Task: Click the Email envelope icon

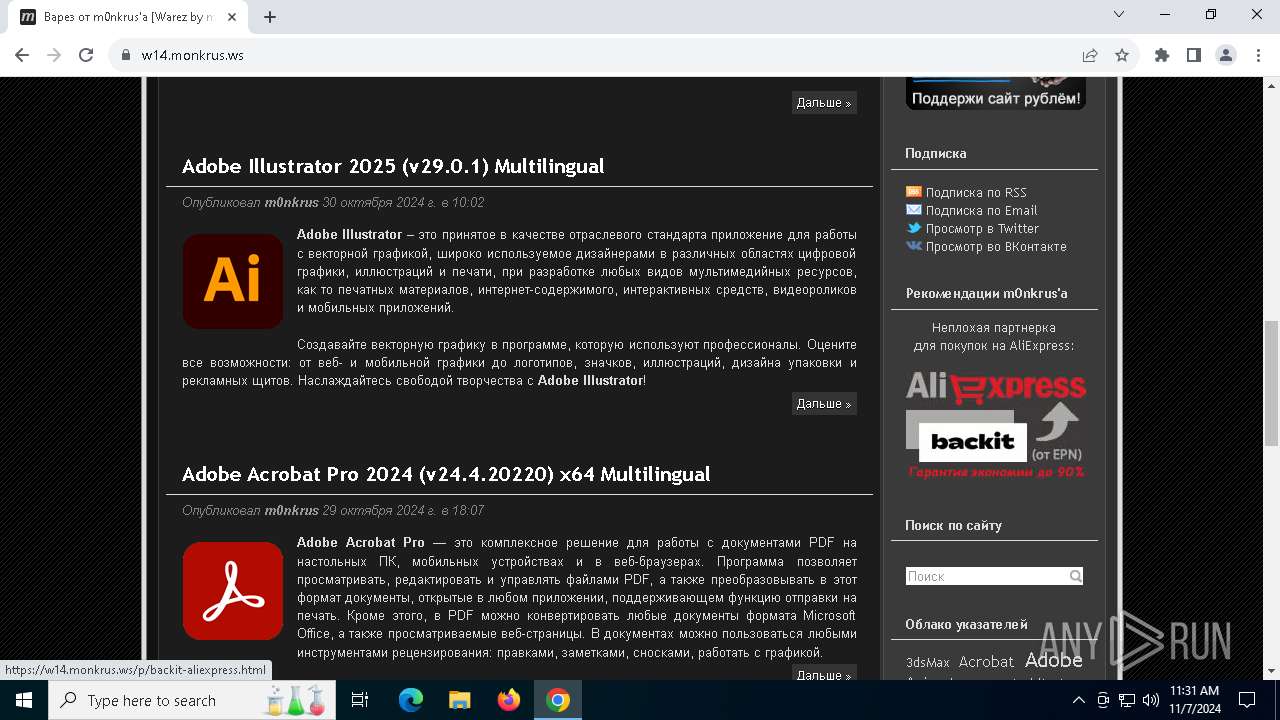Action: tap(913, 210)
